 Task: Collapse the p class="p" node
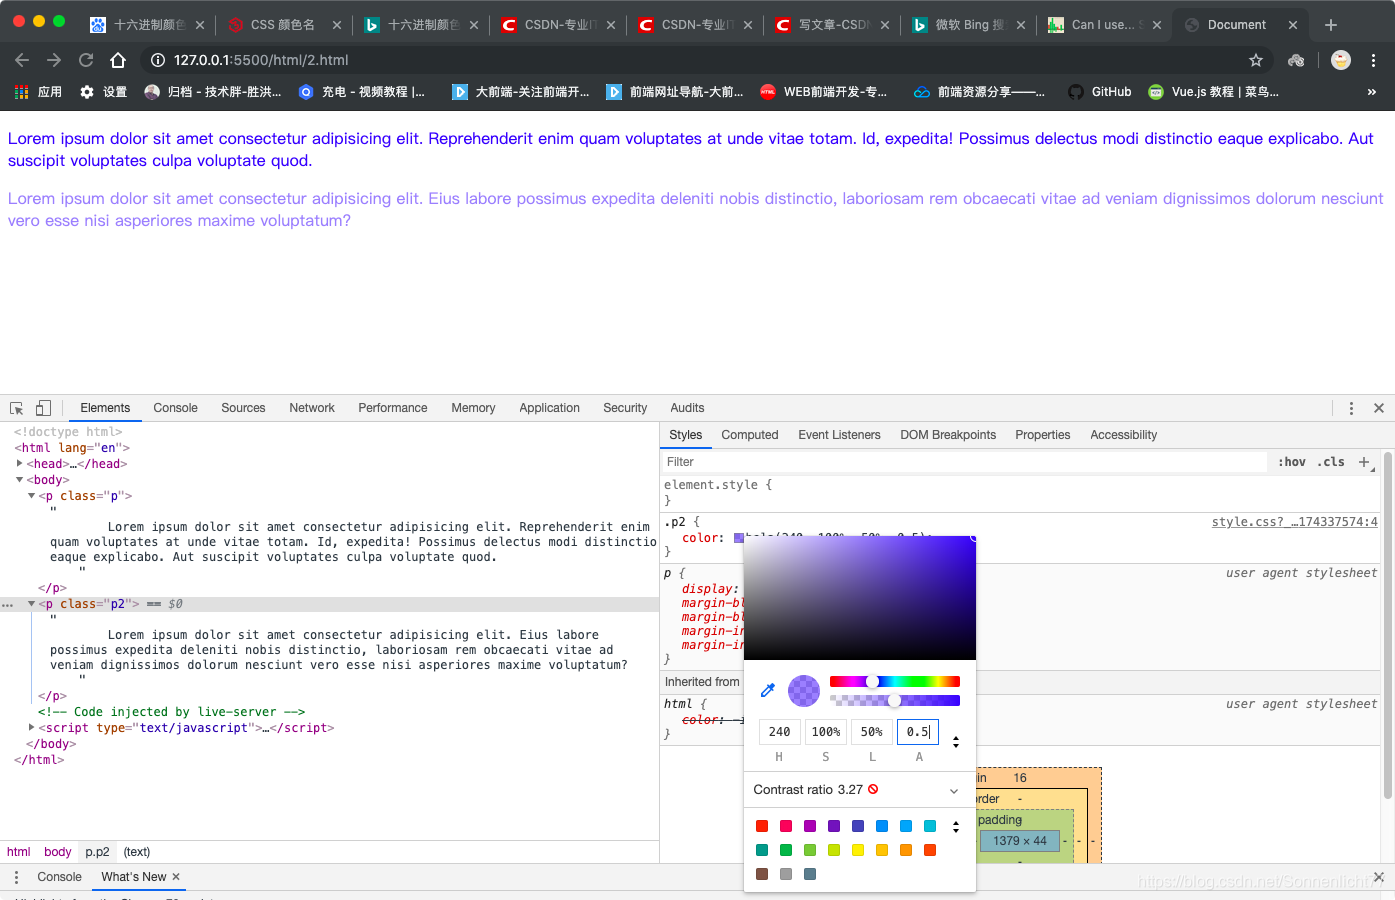pyautogui.click(x=31, y=496)
